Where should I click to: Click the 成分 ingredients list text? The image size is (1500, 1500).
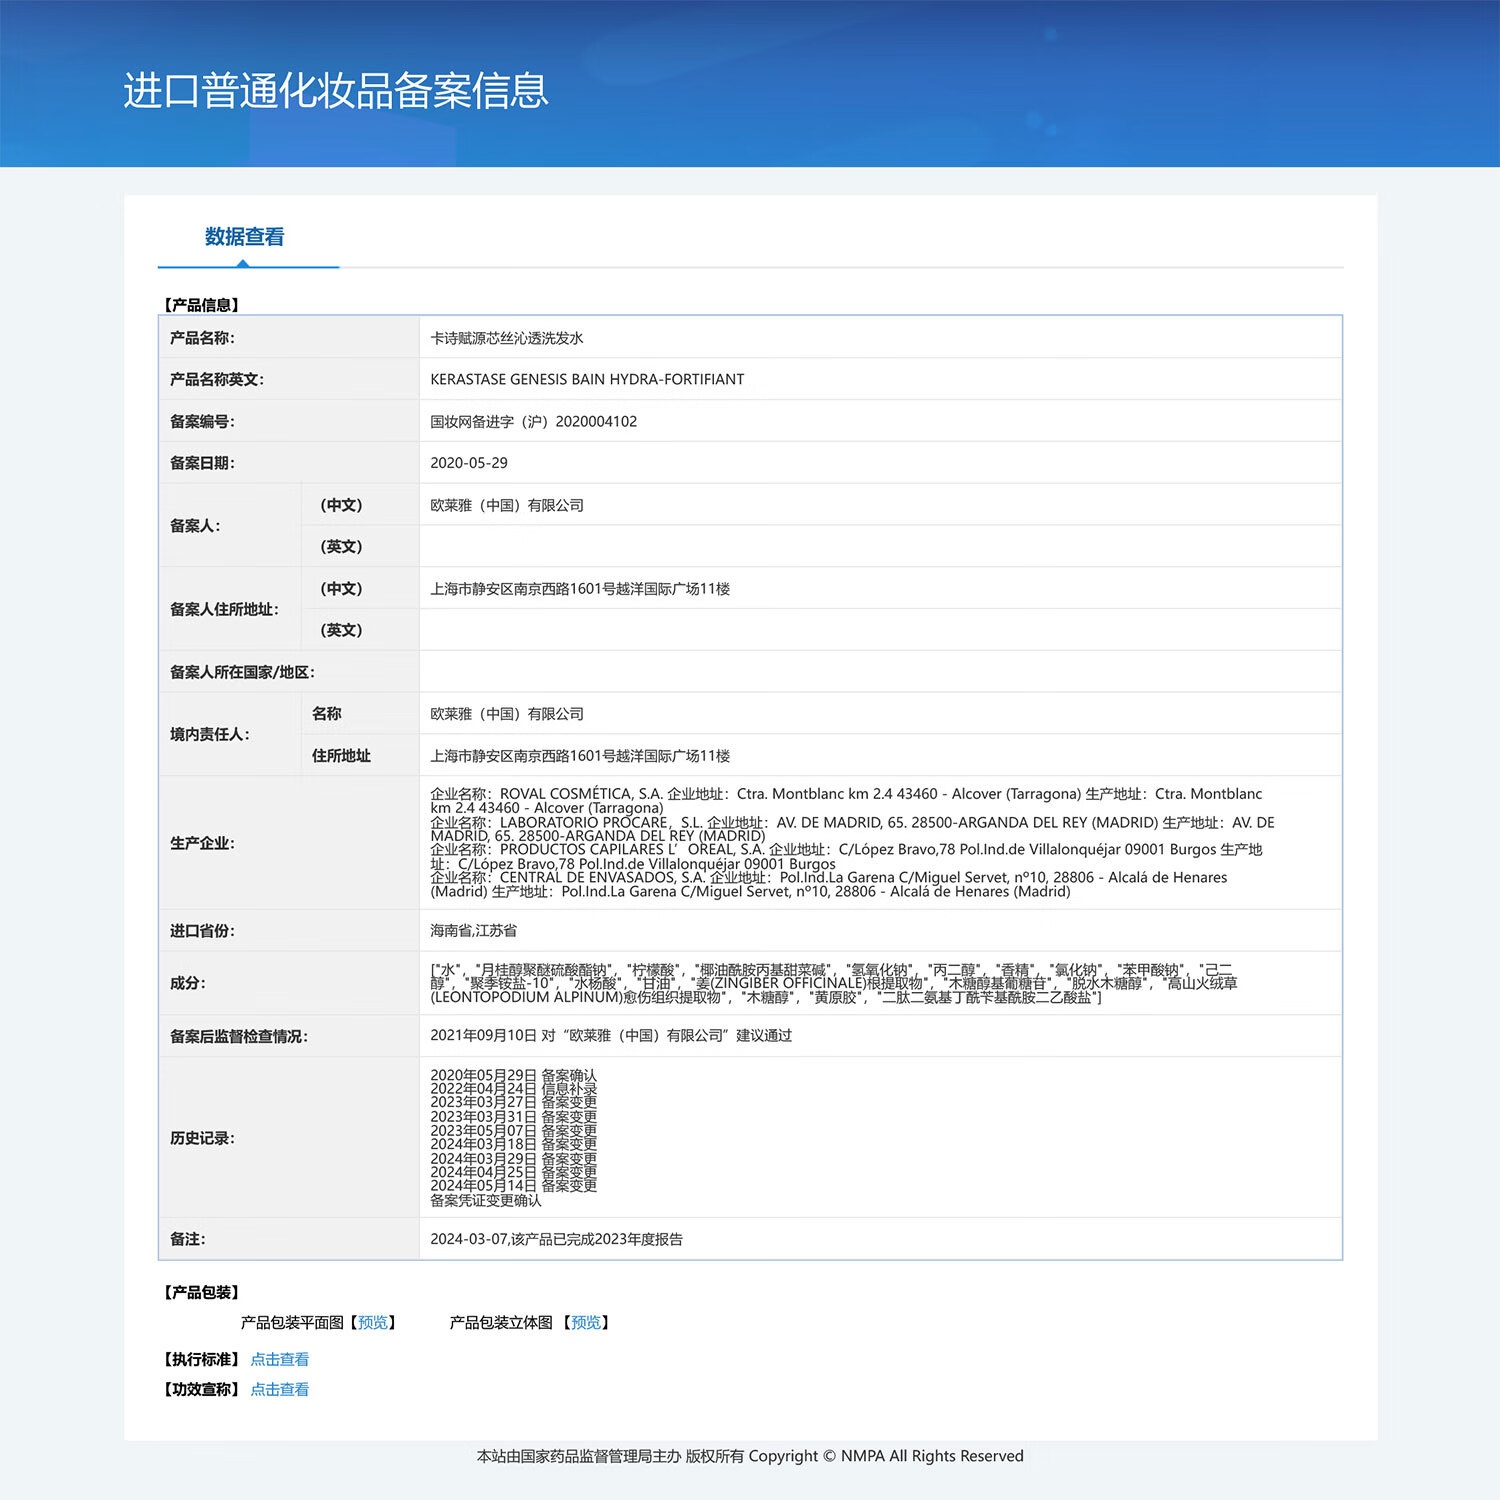click(832, 983)
